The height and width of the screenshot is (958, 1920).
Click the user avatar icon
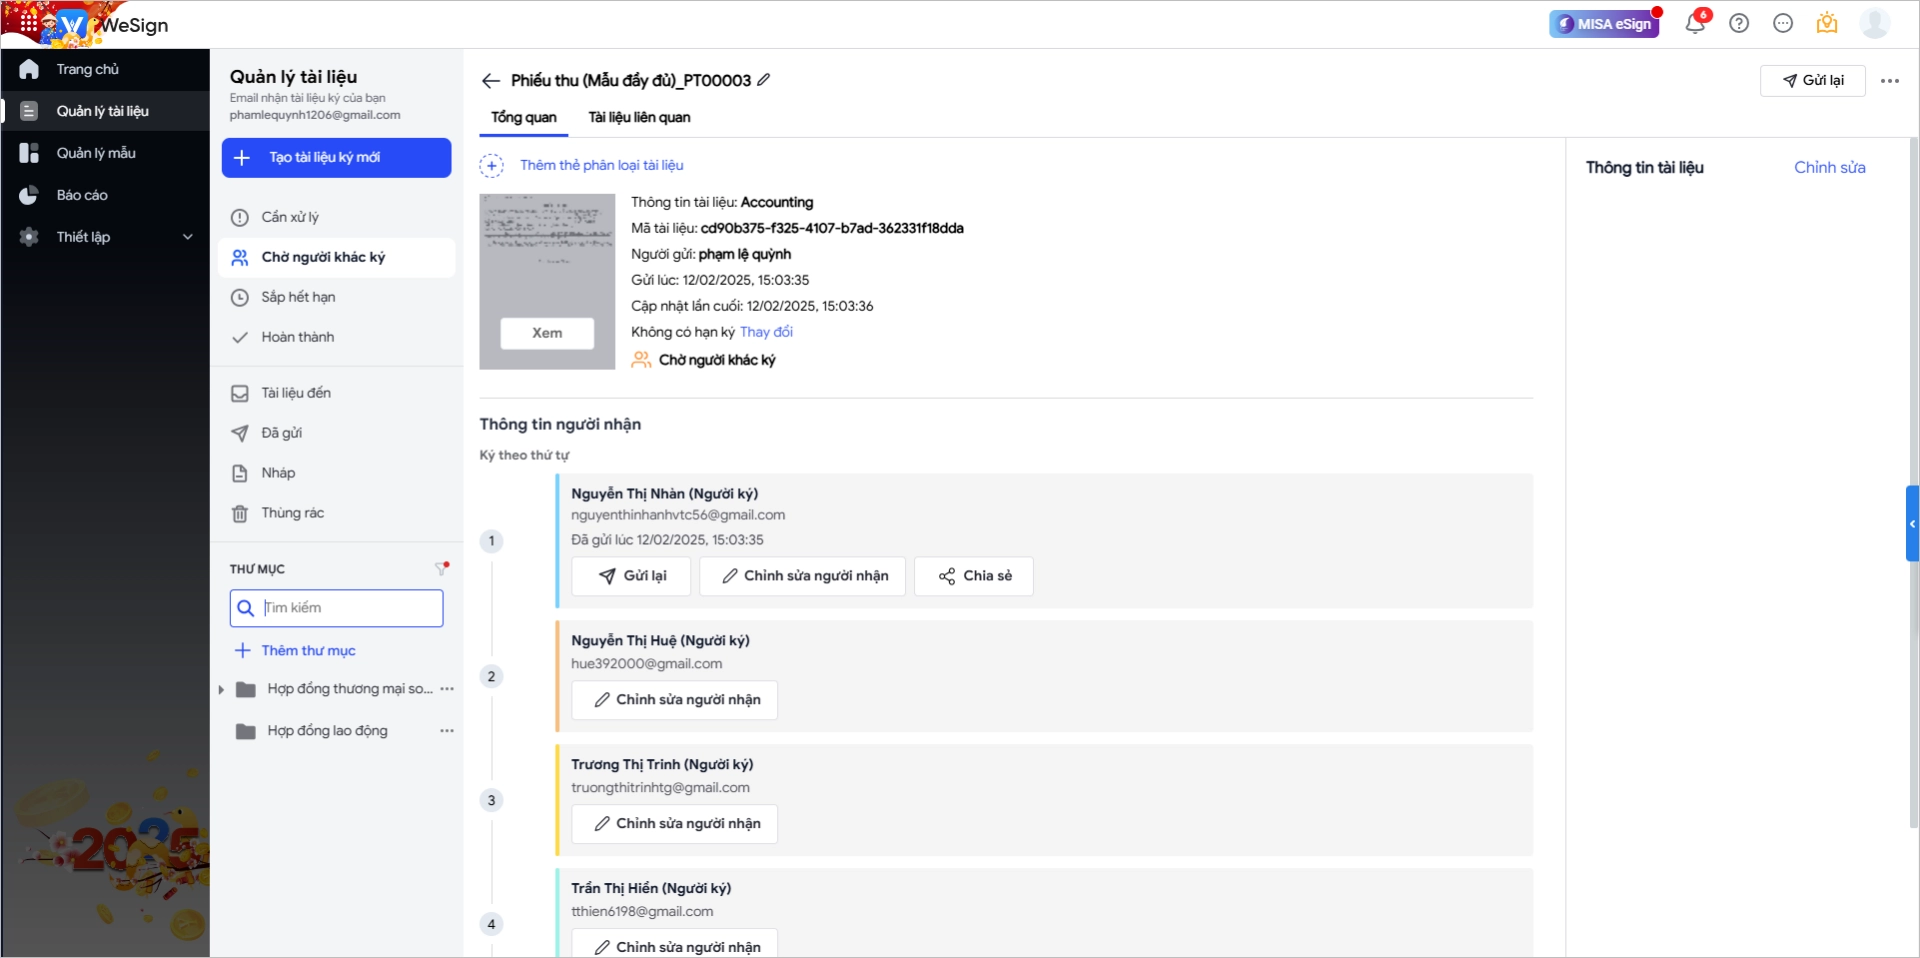tap(1874, 23)
